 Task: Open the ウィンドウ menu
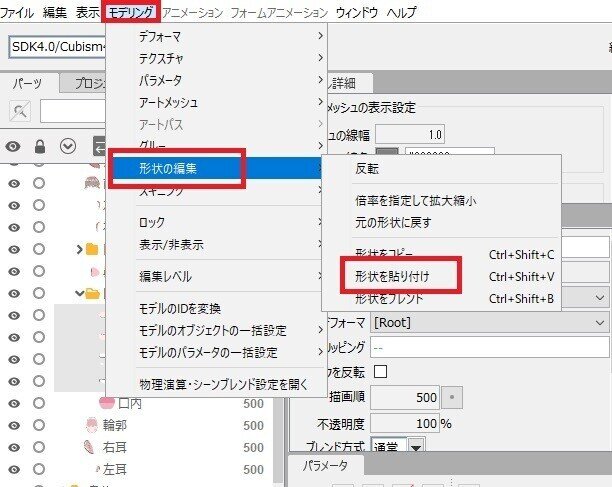(357, 12)
